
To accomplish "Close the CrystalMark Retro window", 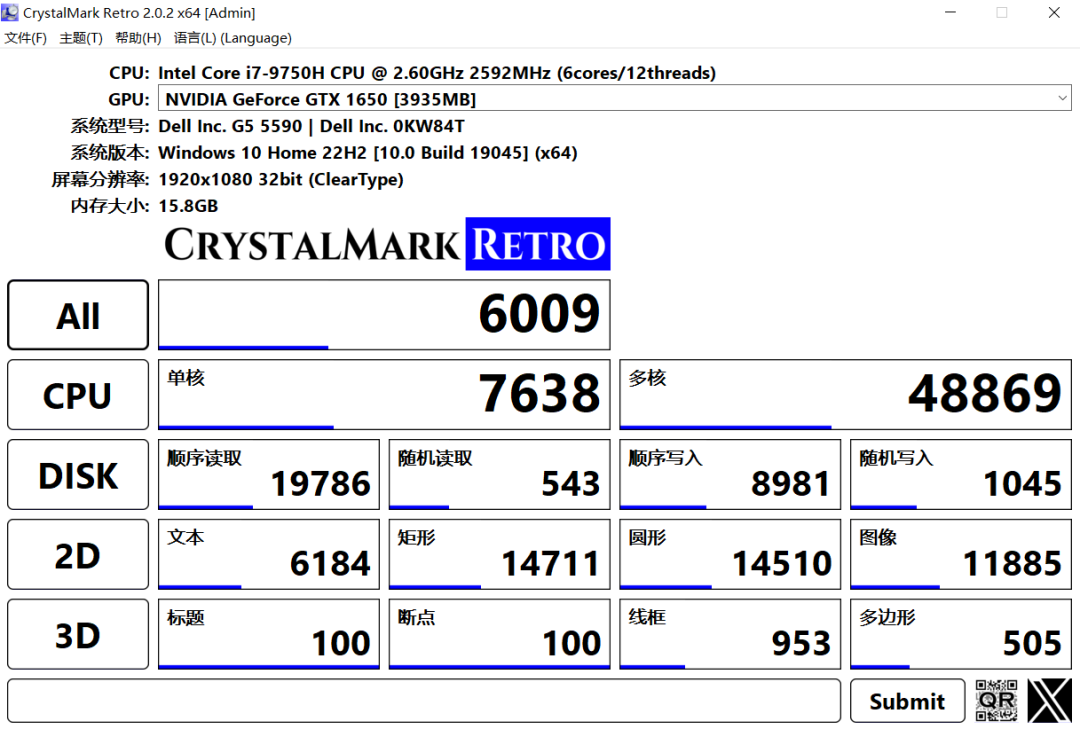I will coord(1054,12).
